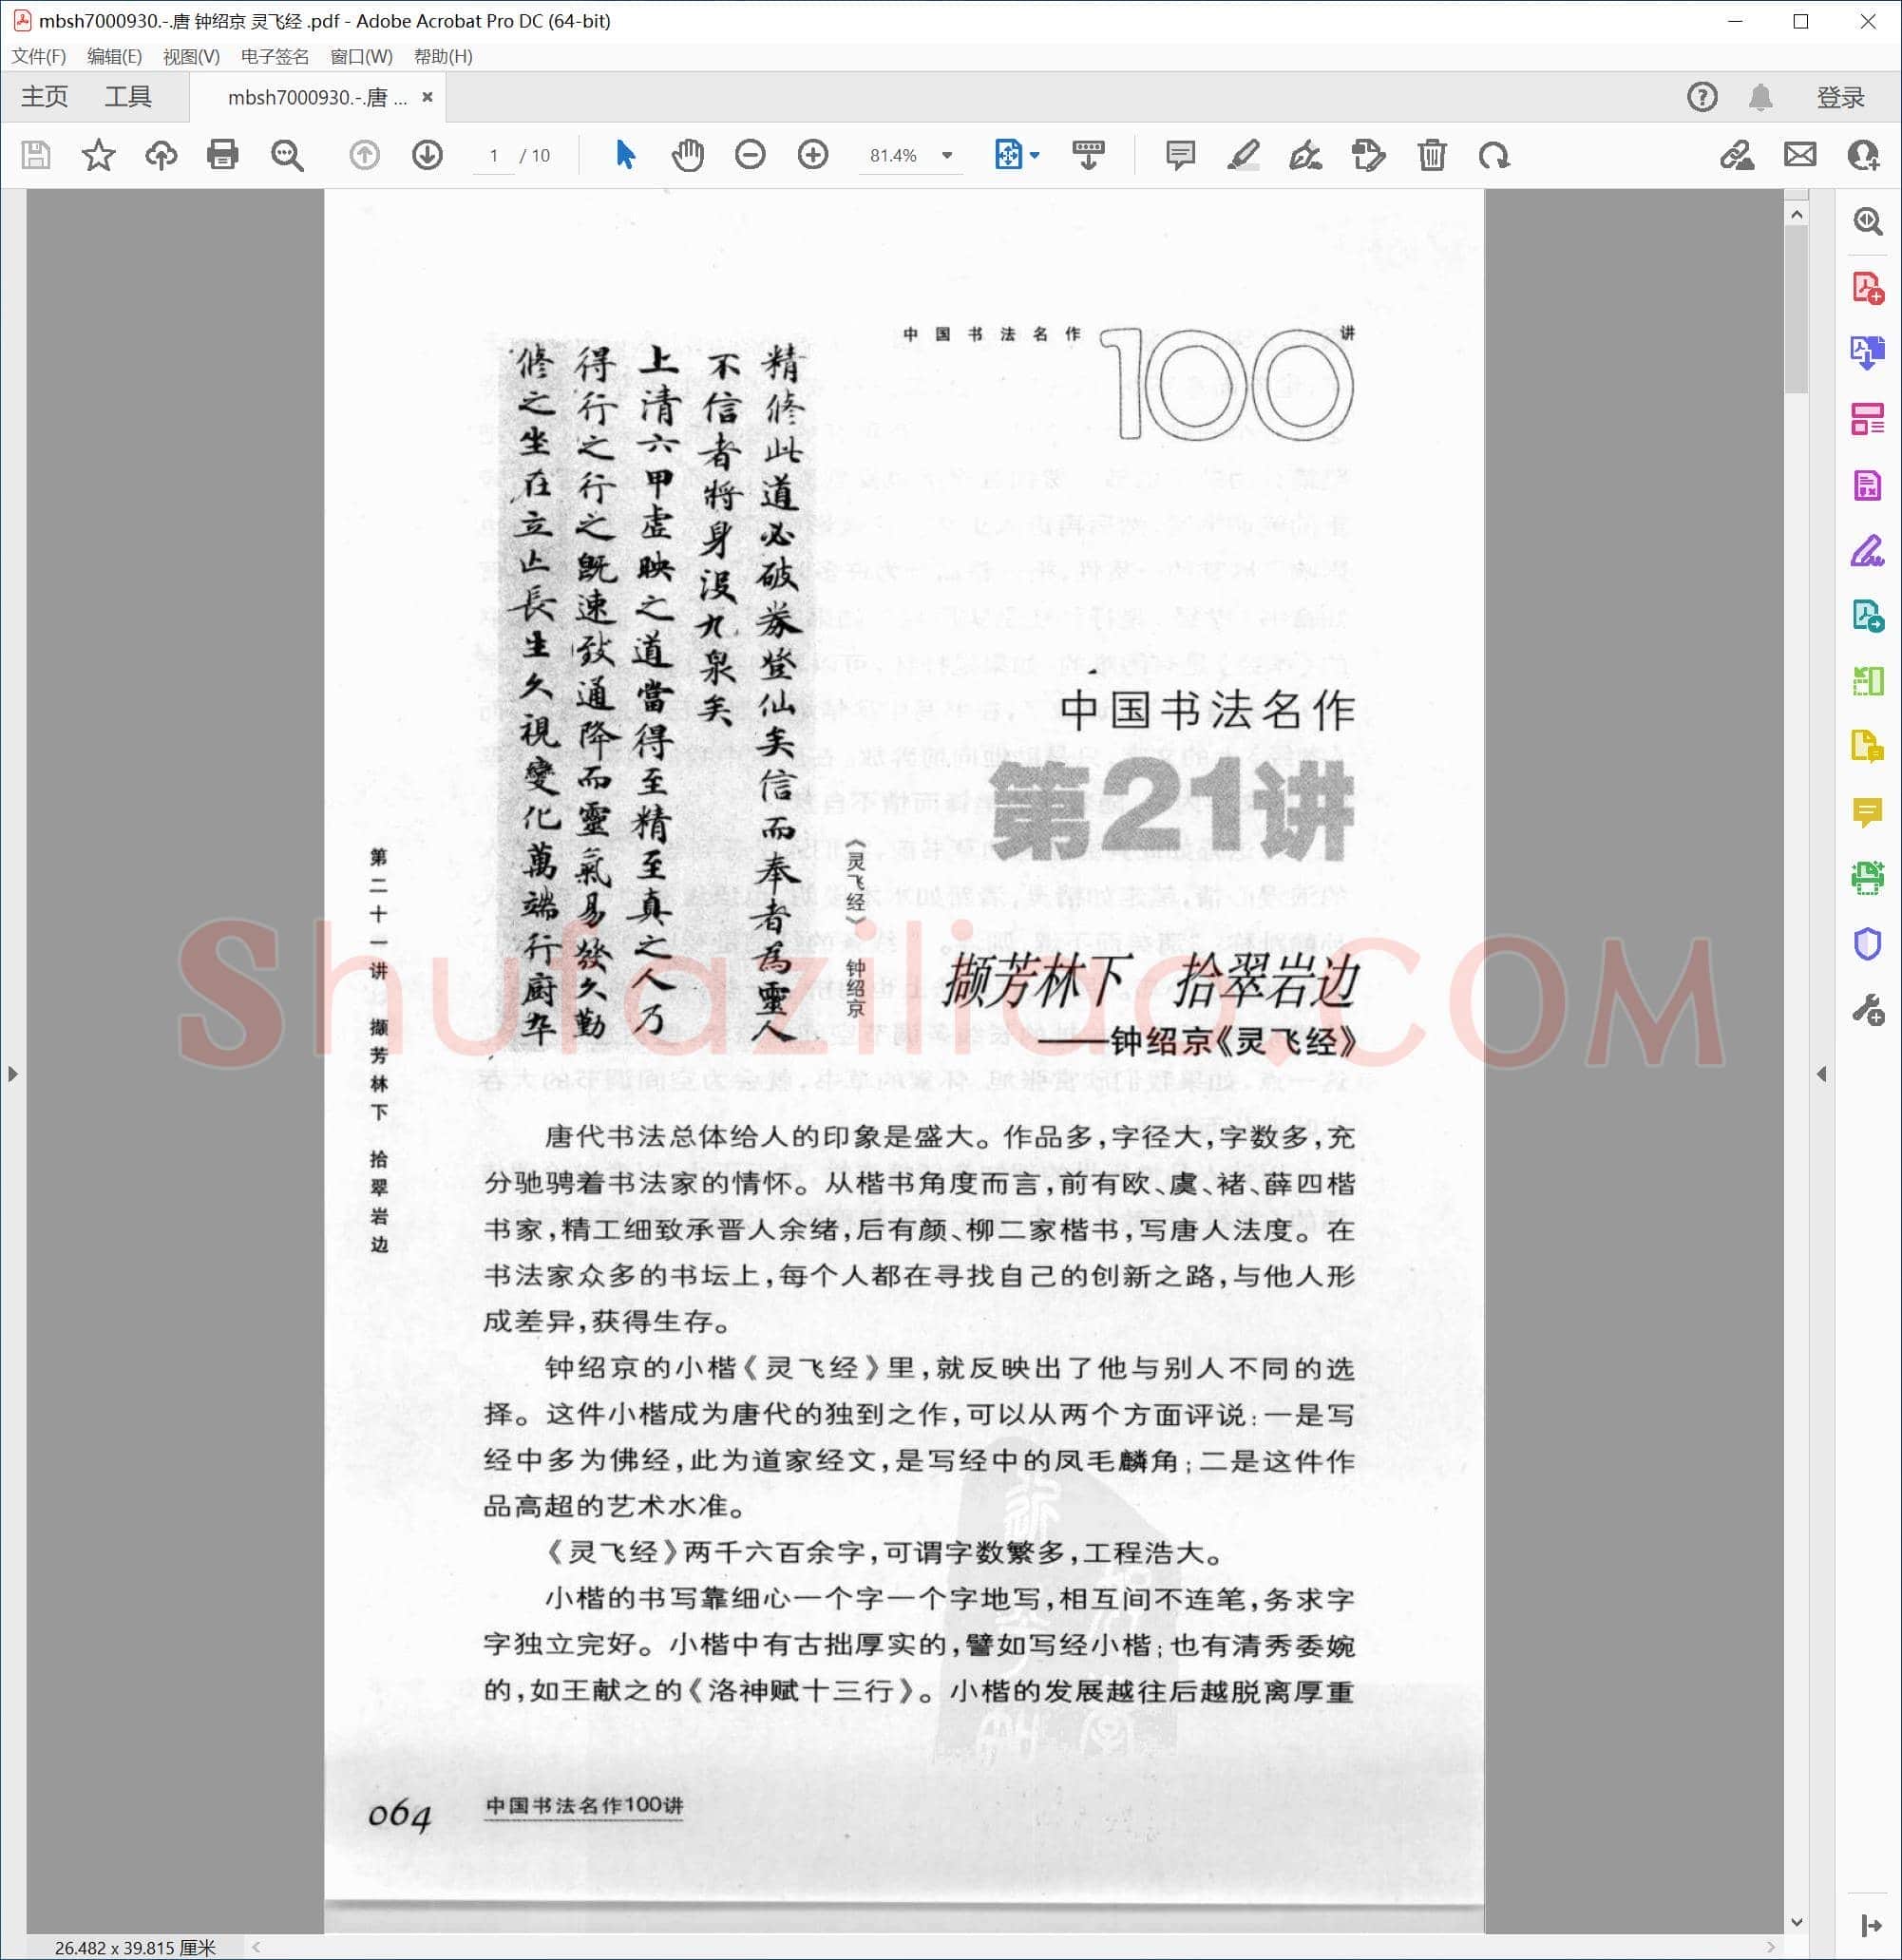Click scroll up arrow of vertical scrollbar
Image resolution: width=1902 pixels, height=1960 pixels.
(x=1796, y=215)
